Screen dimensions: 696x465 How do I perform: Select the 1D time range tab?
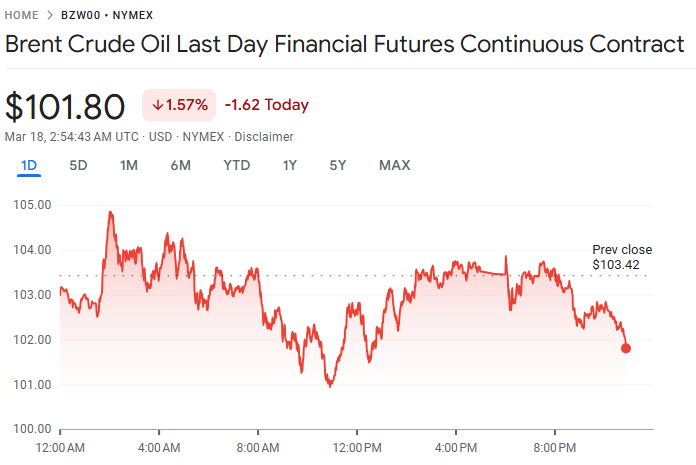point(29,165)
